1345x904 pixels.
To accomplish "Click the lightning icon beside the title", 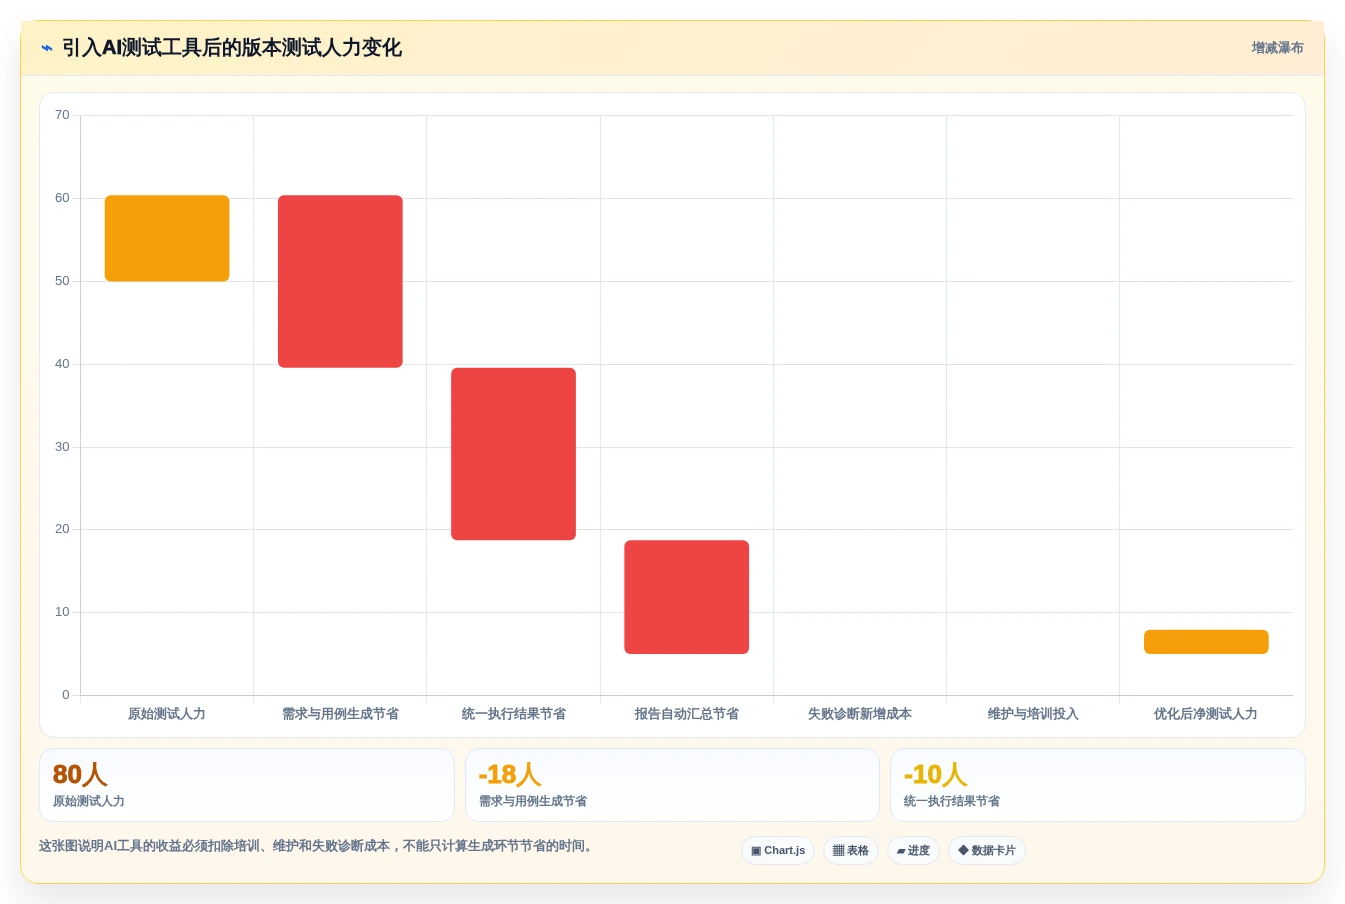I will tap(47, 48).
